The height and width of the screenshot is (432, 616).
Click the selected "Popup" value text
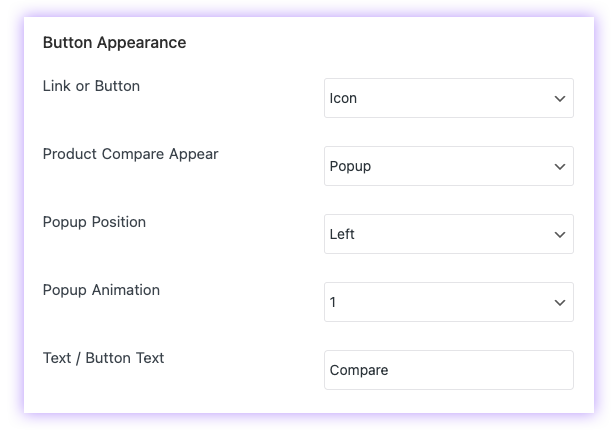click(x=350, y=167)
